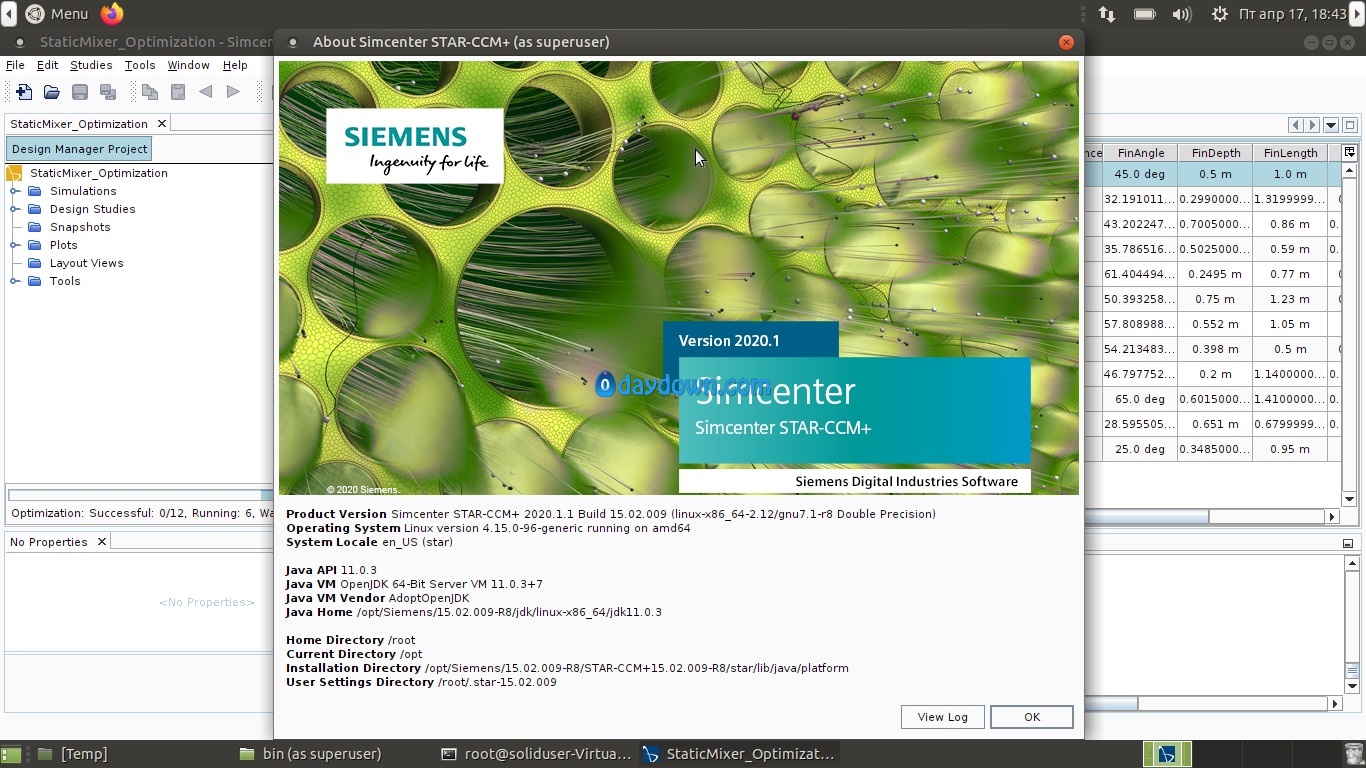Expand the Tools tree node
This screenshot has height=768, width=1366.
tap(15, 281)
